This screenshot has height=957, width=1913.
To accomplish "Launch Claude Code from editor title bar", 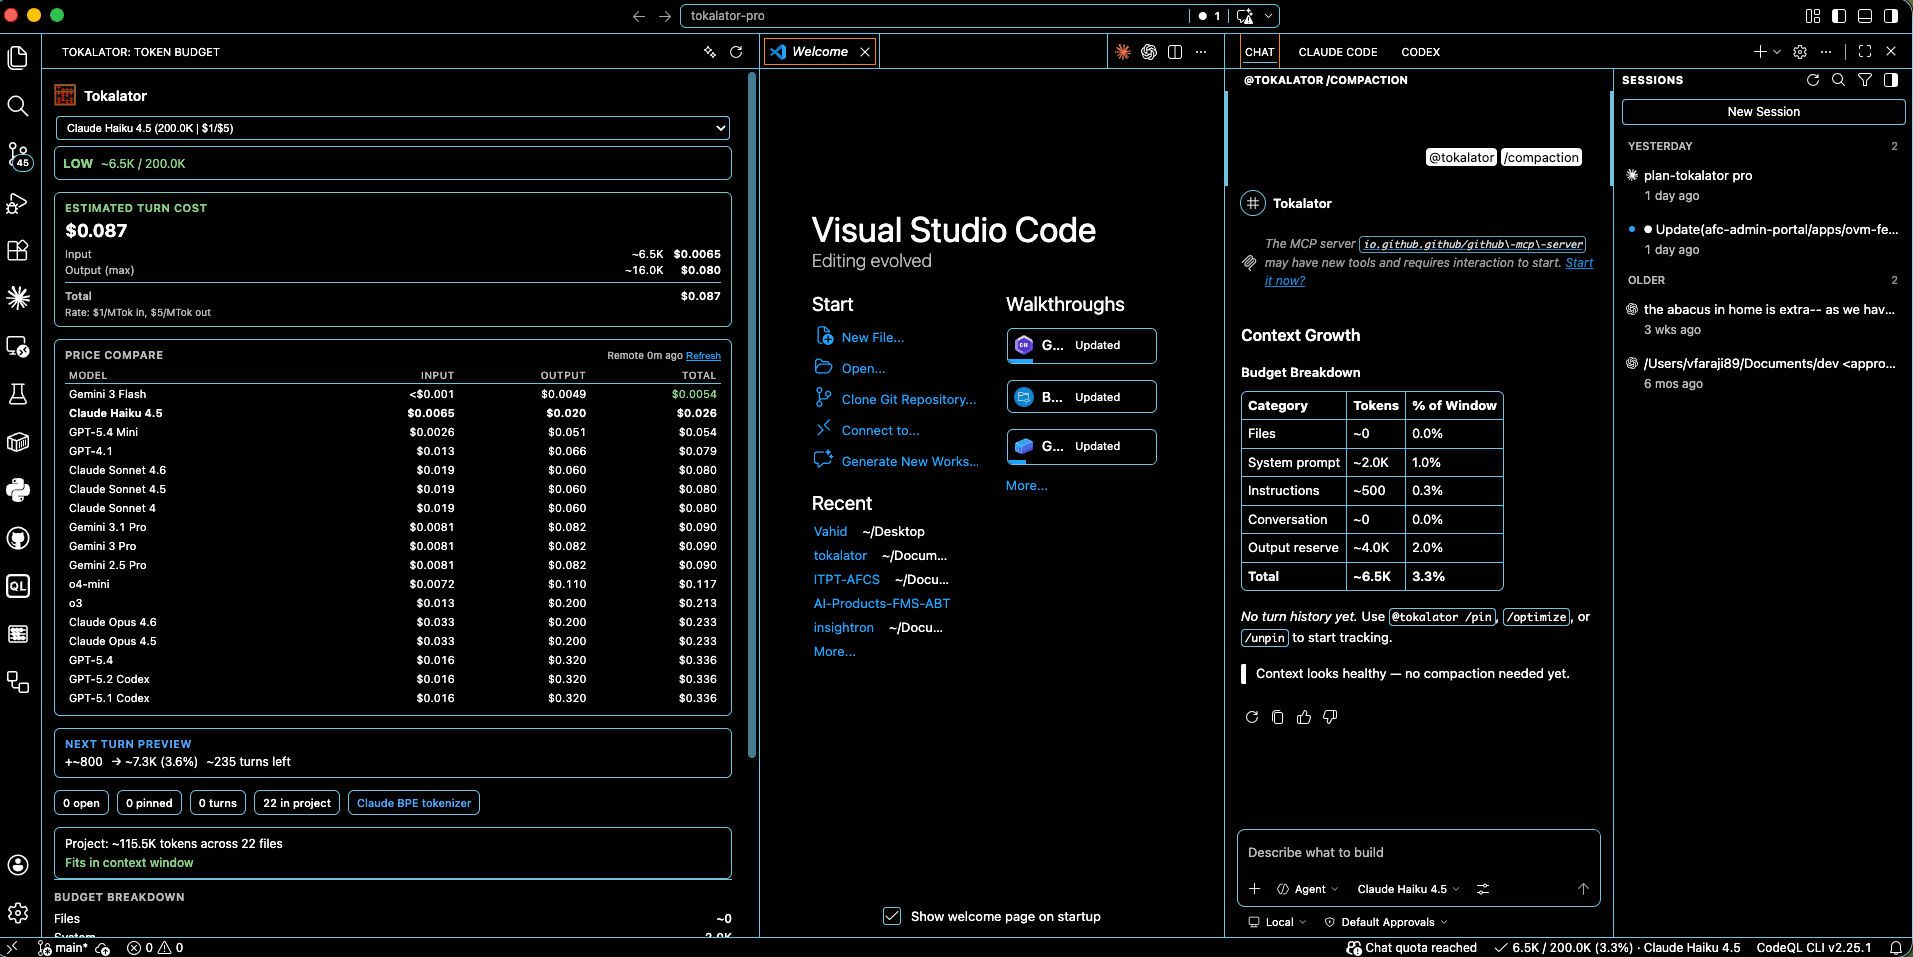I will coord(1123,52).
